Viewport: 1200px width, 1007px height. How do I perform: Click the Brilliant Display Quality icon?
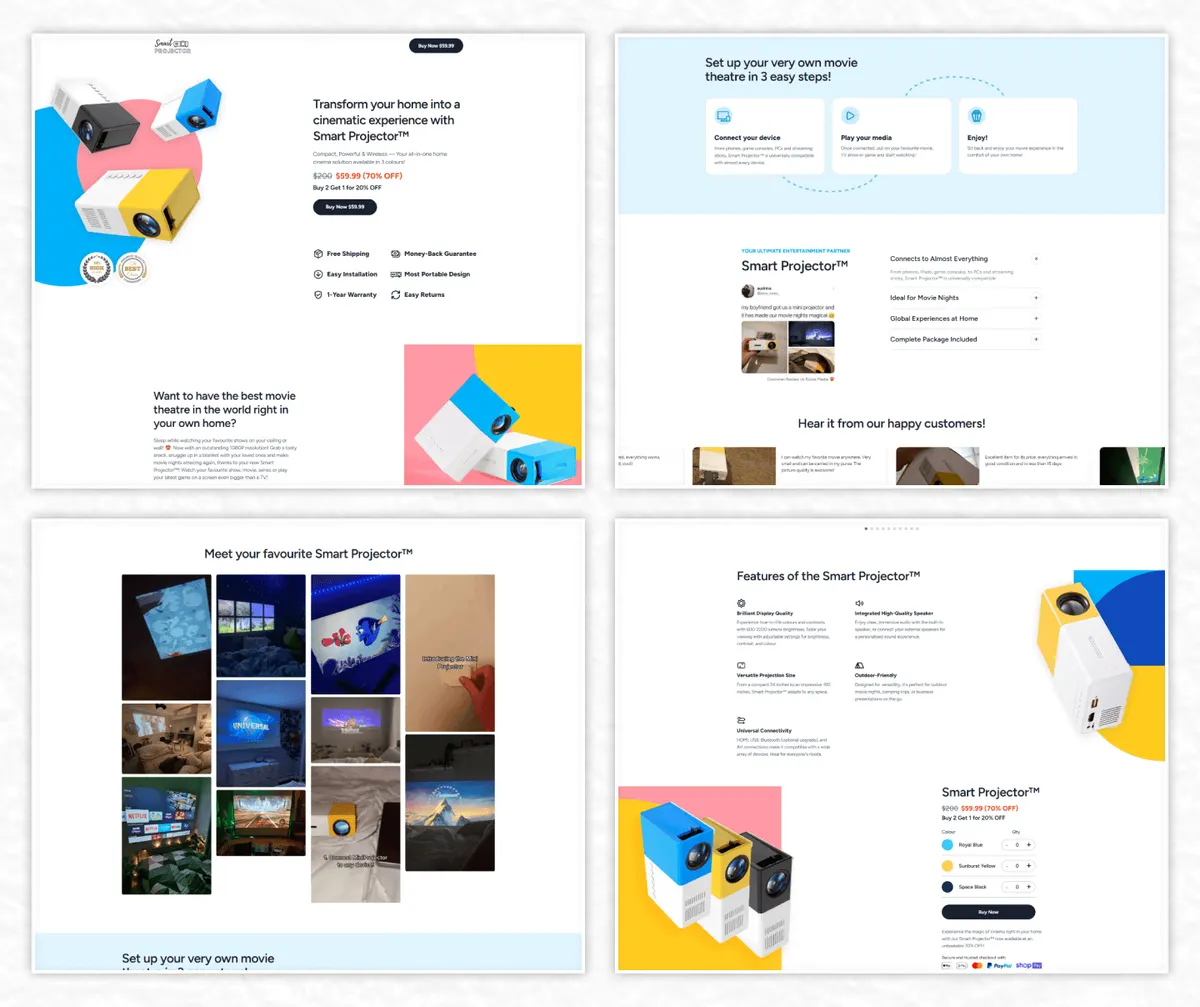741,603
